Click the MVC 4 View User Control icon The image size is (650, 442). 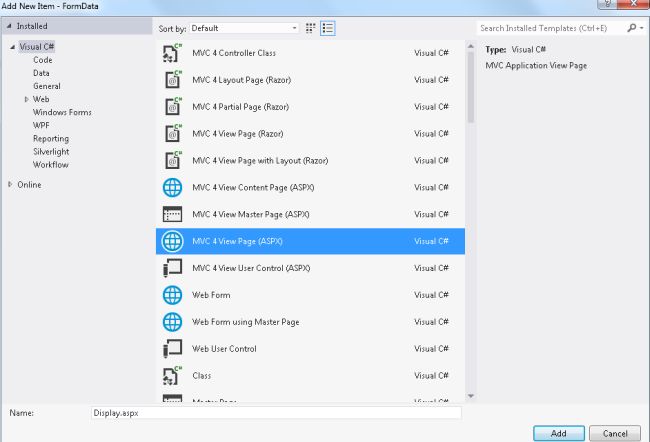172,268
